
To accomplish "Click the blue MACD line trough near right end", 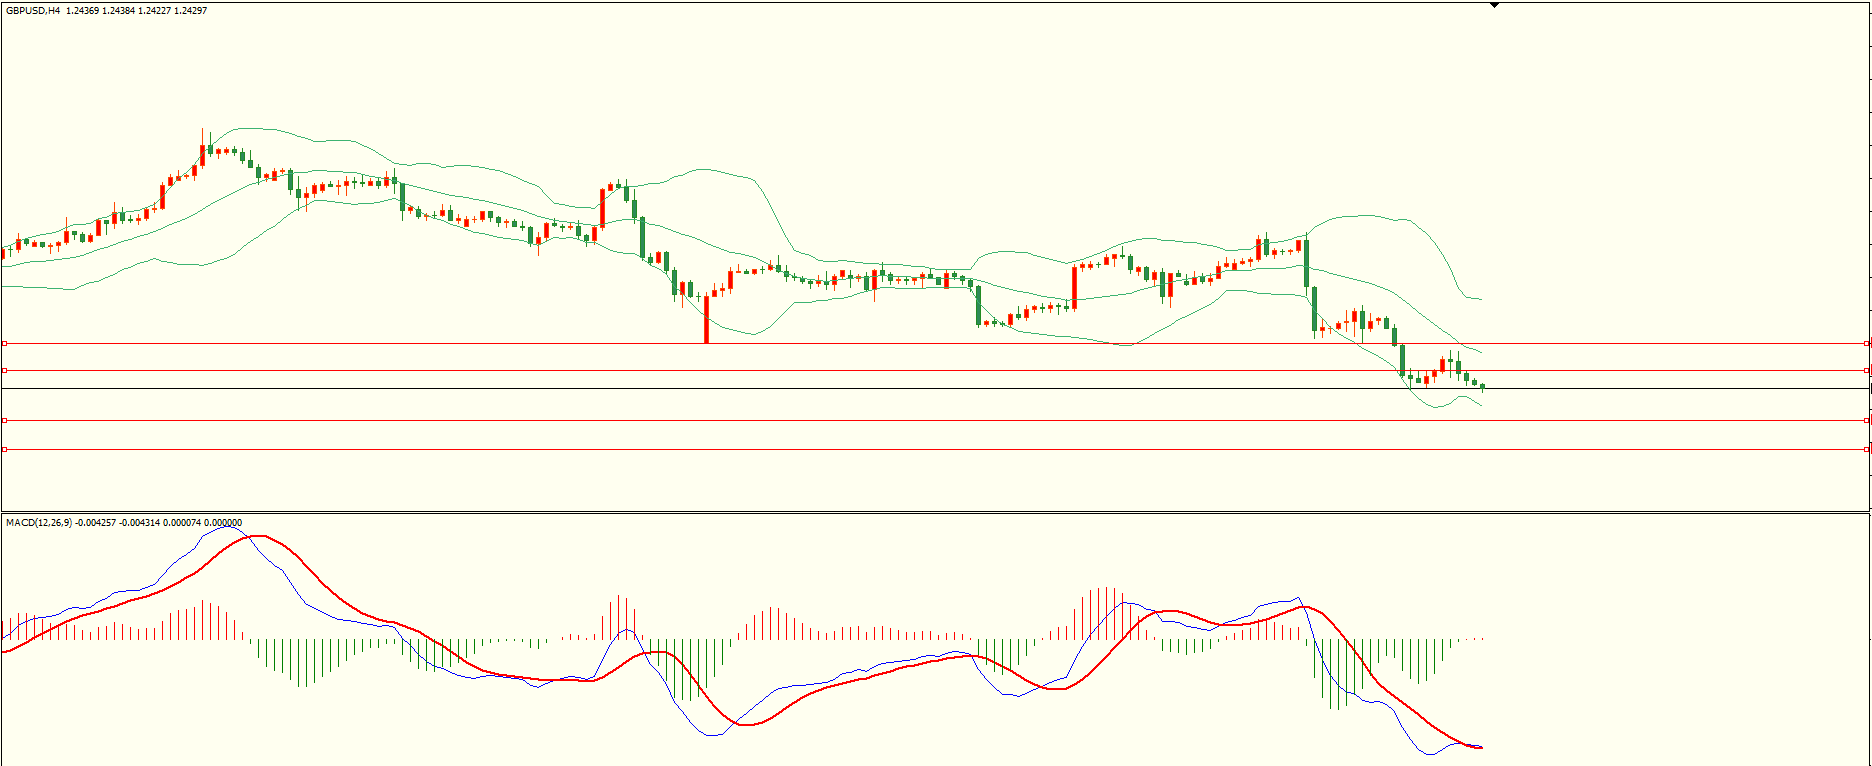I will 1429,754.
